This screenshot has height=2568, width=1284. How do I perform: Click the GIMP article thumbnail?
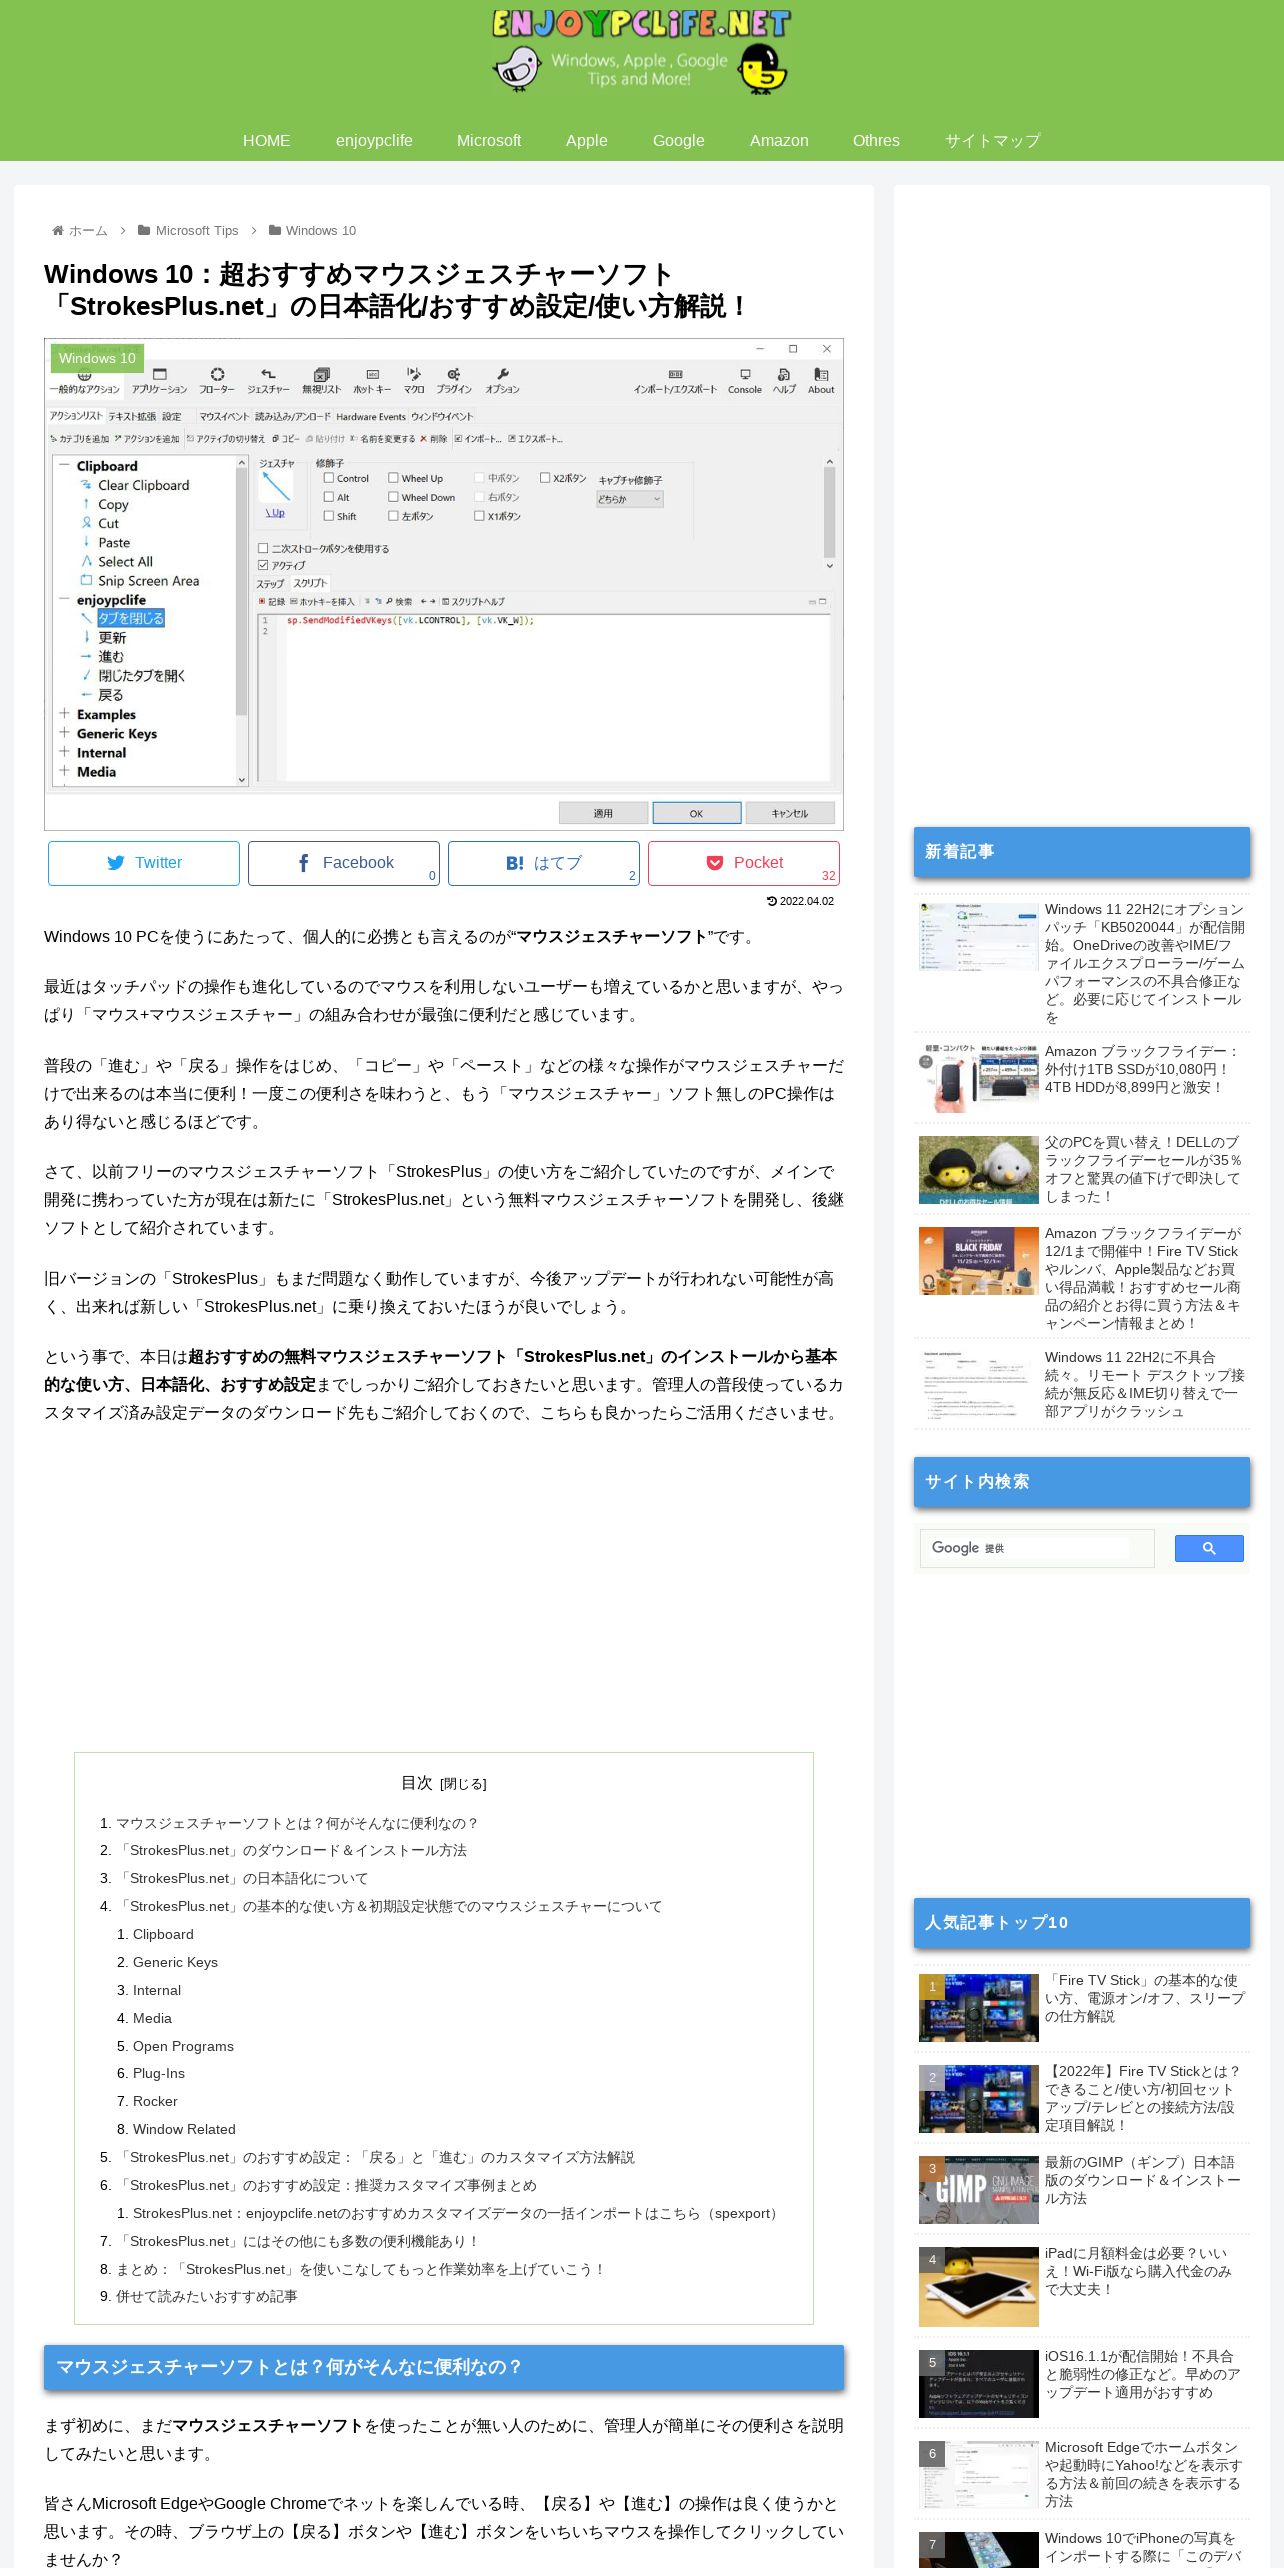[x=979, y=2190]
